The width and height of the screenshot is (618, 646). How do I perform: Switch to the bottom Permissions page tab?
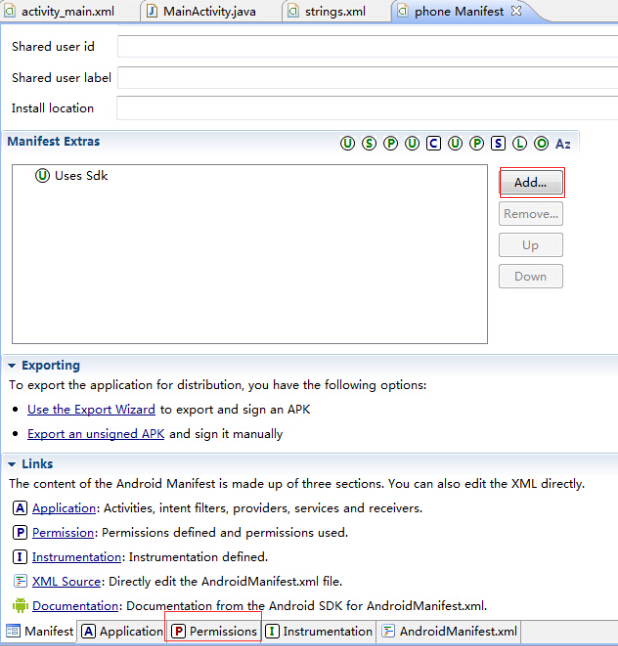pyautogui.click(x=214, y=631)
